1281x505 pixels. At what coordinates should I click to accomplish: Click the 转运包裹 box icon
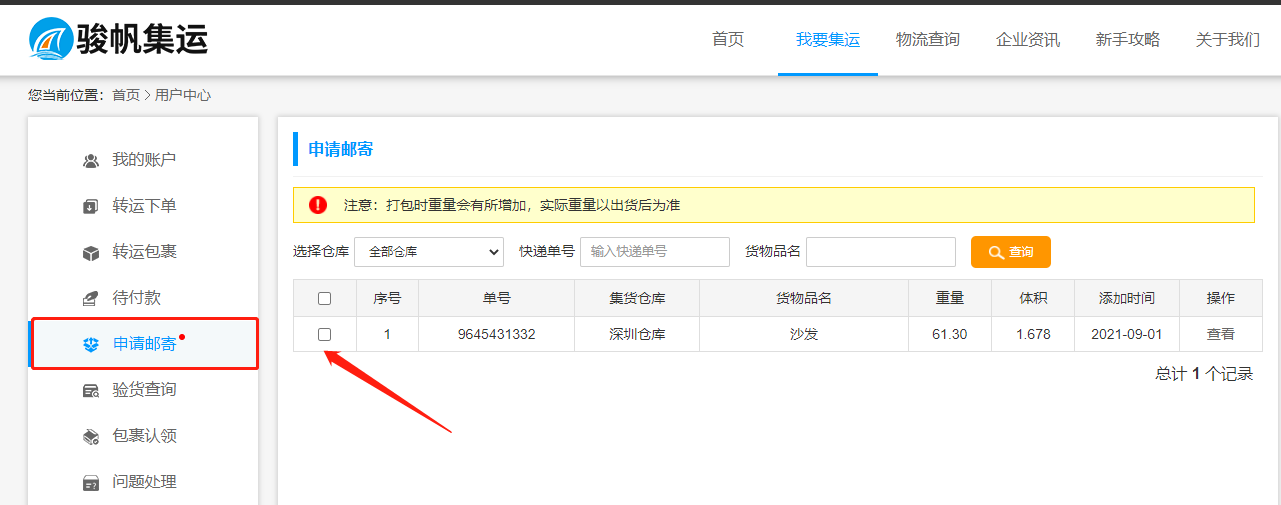coord(91,253)
